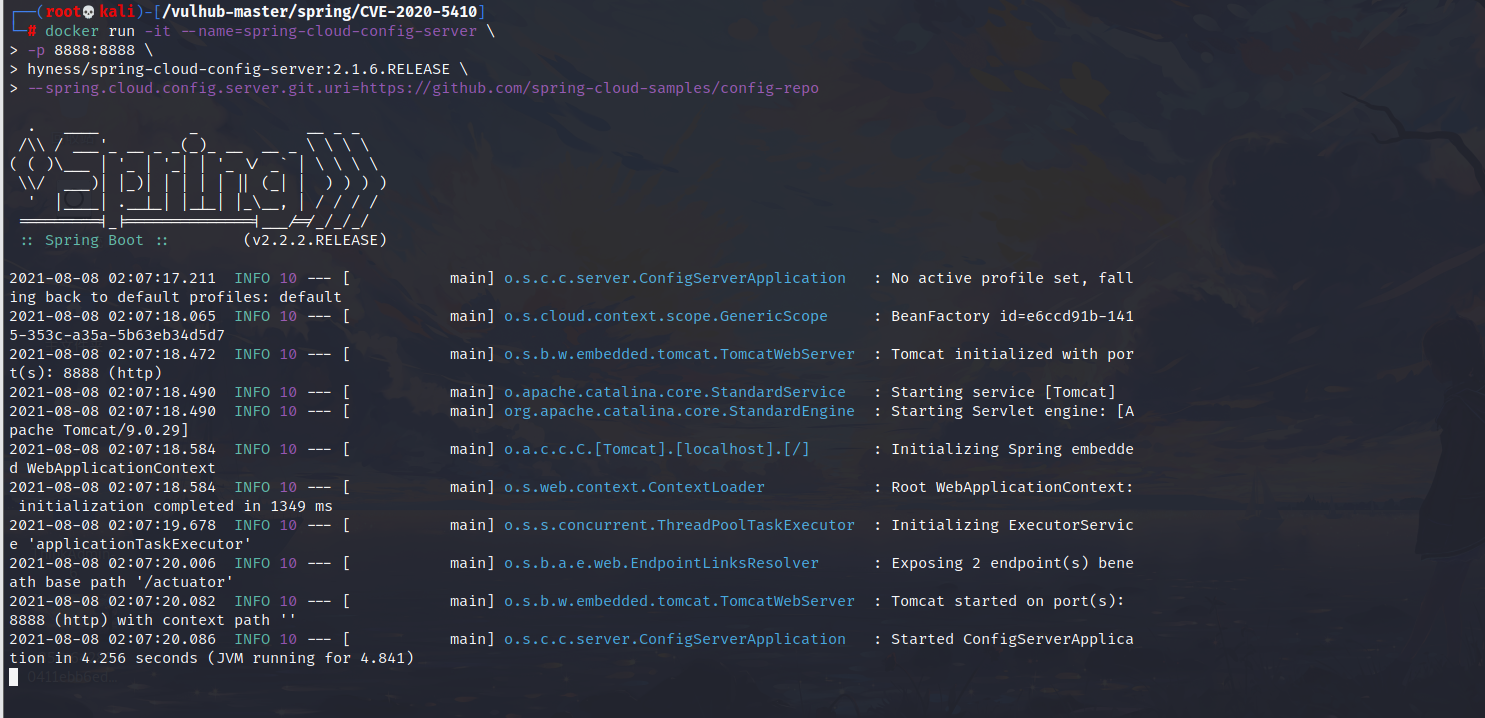Image resolution: width=1485 pixels, height=718 pixels.
Task: Click timestamp 2021-08-08 02:07:18.065
Action: pyautogui.click(x=112, y=316)
